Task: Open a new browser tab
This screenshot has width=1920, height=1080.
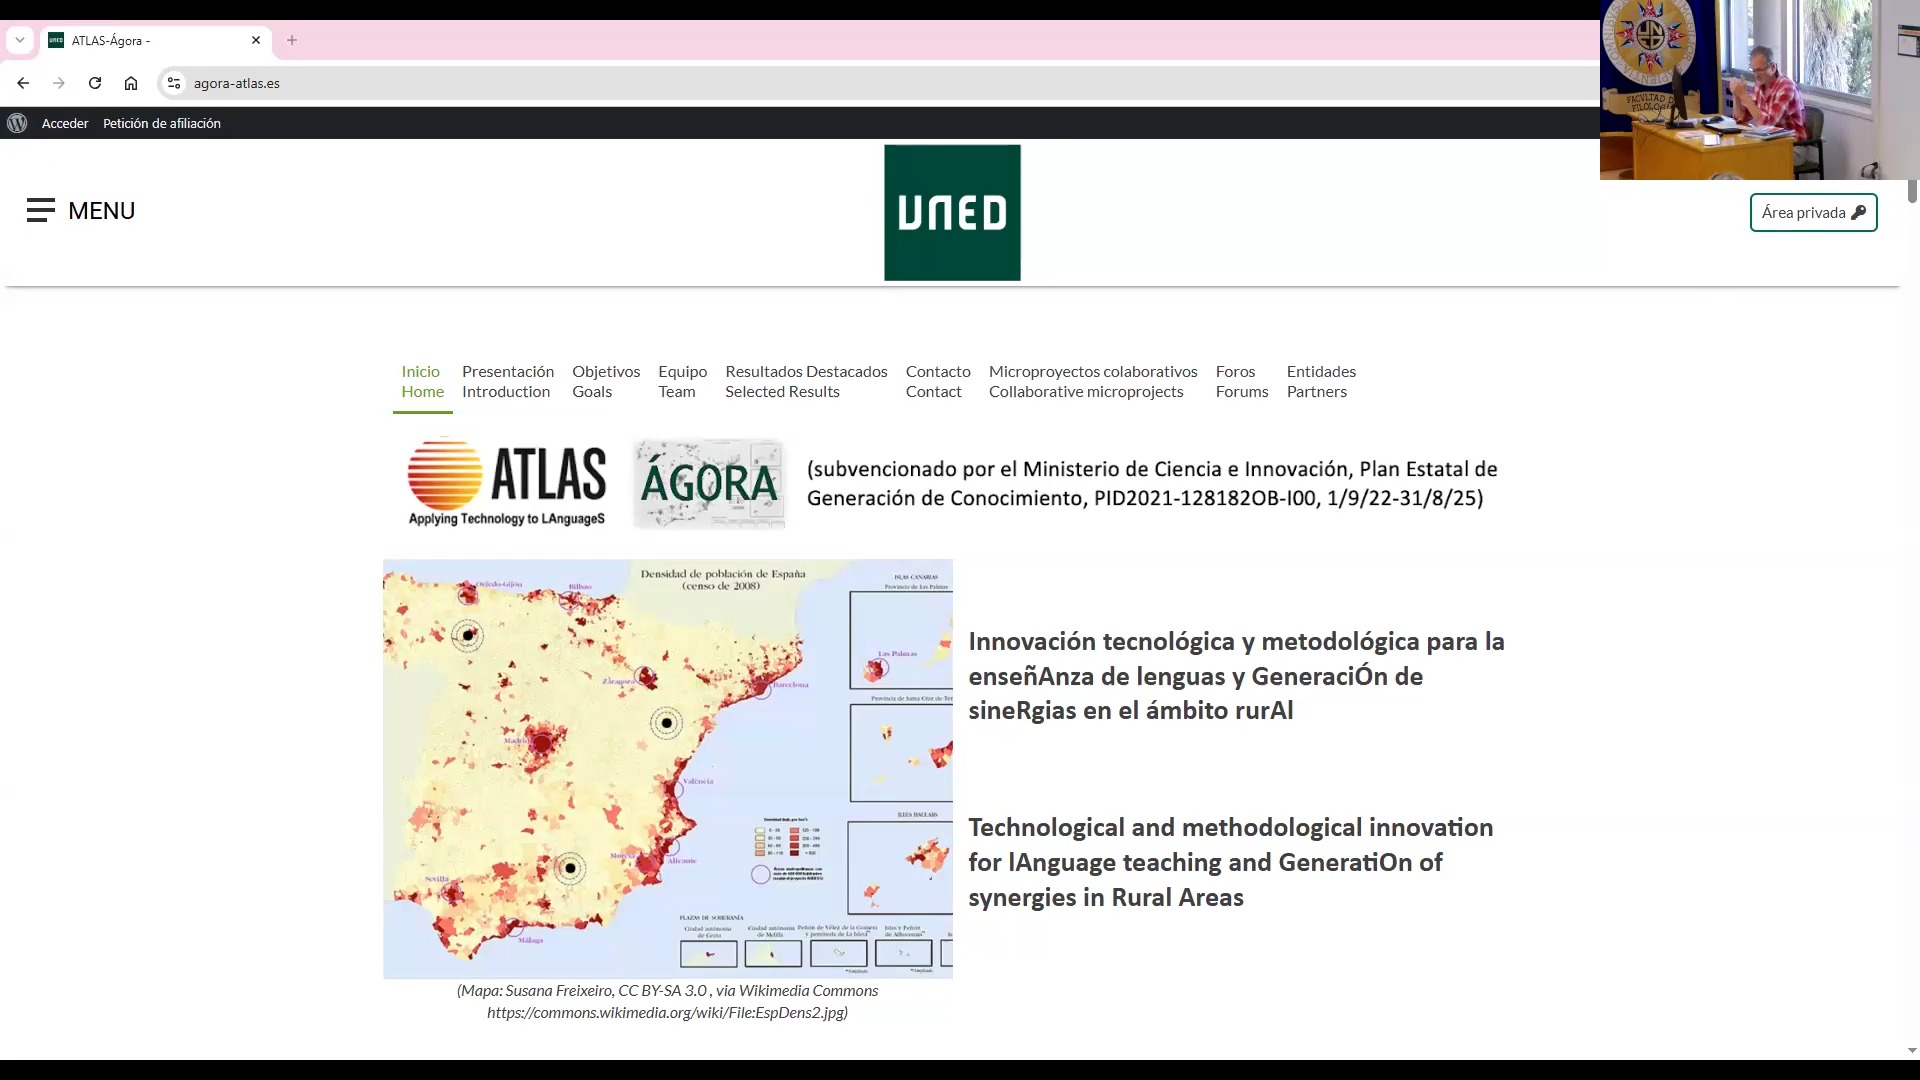Action: pos(292,40)
